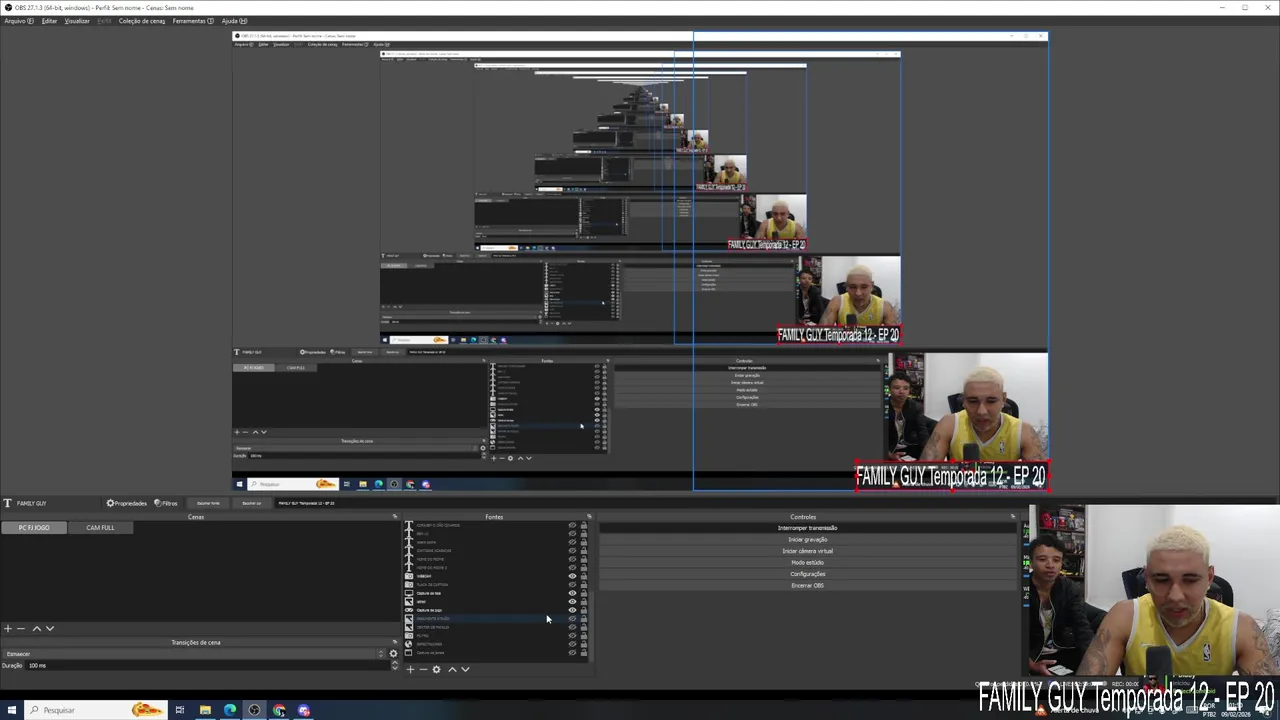Open transition properties gear icon
This screenshot has width=1280, height=720.
(393, 653)
